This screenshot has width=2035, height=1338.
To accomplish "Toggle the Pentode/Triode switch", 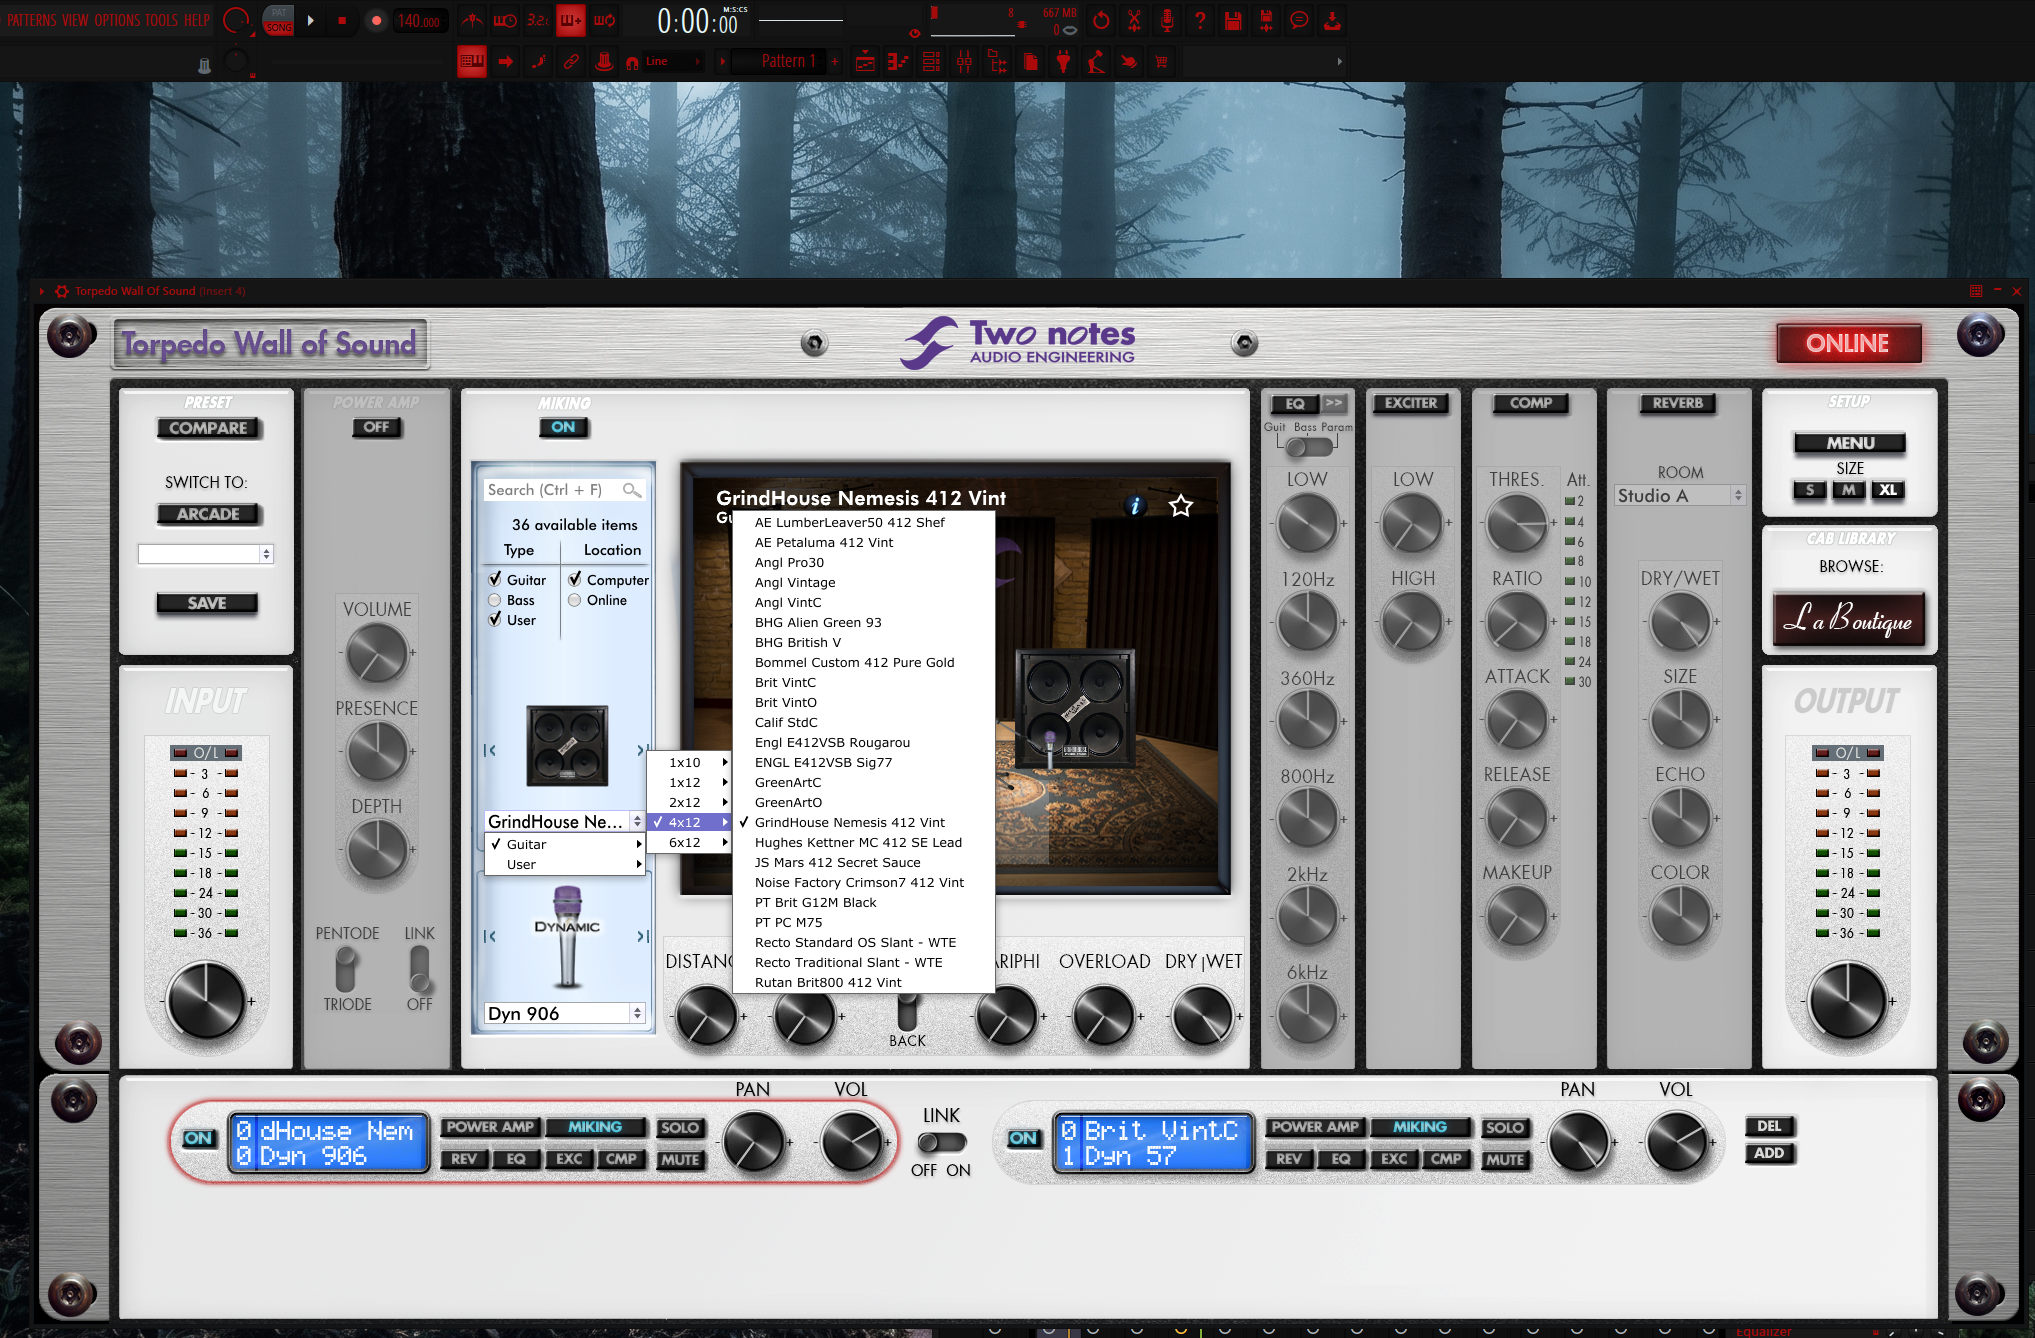I will 346,968.
